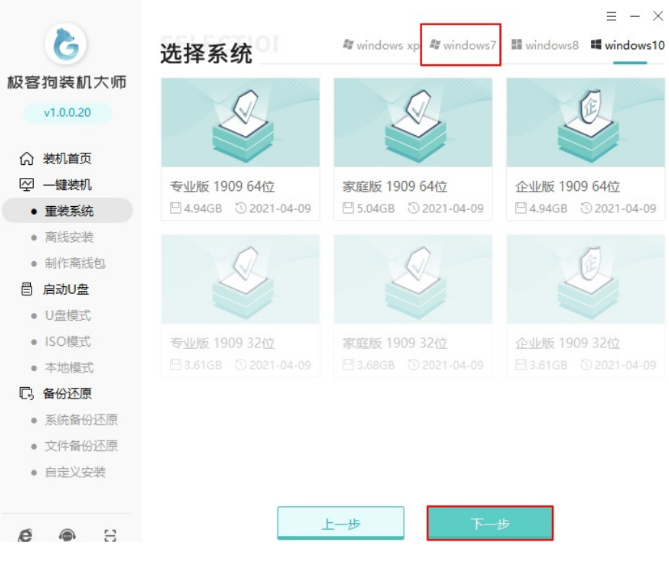Switch to the windows8 tab

pos(545,45)
